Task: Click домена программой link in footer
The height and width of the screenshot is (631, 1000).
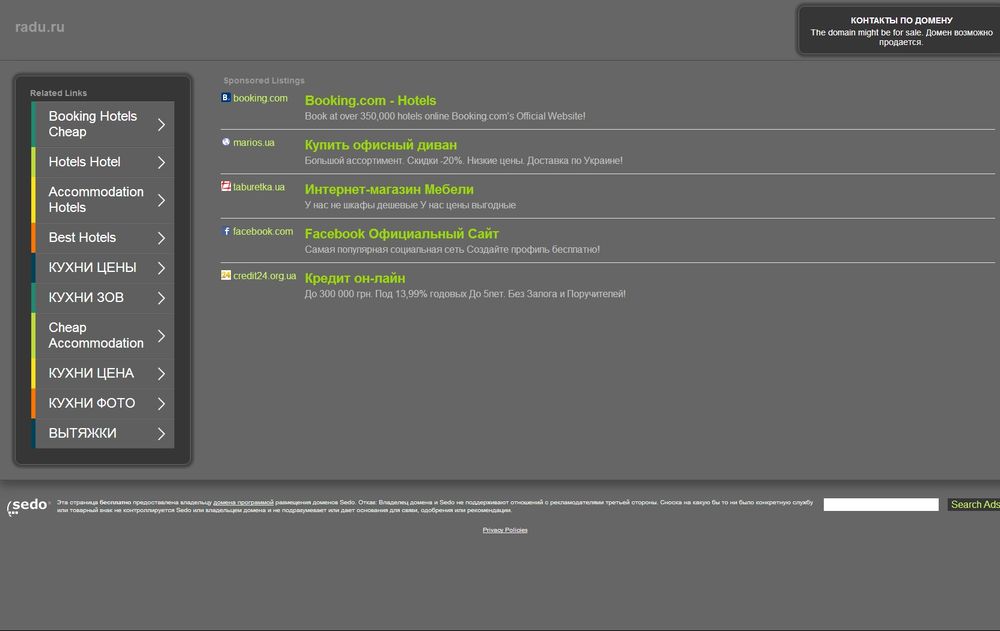Action: [x=243, y=503]
